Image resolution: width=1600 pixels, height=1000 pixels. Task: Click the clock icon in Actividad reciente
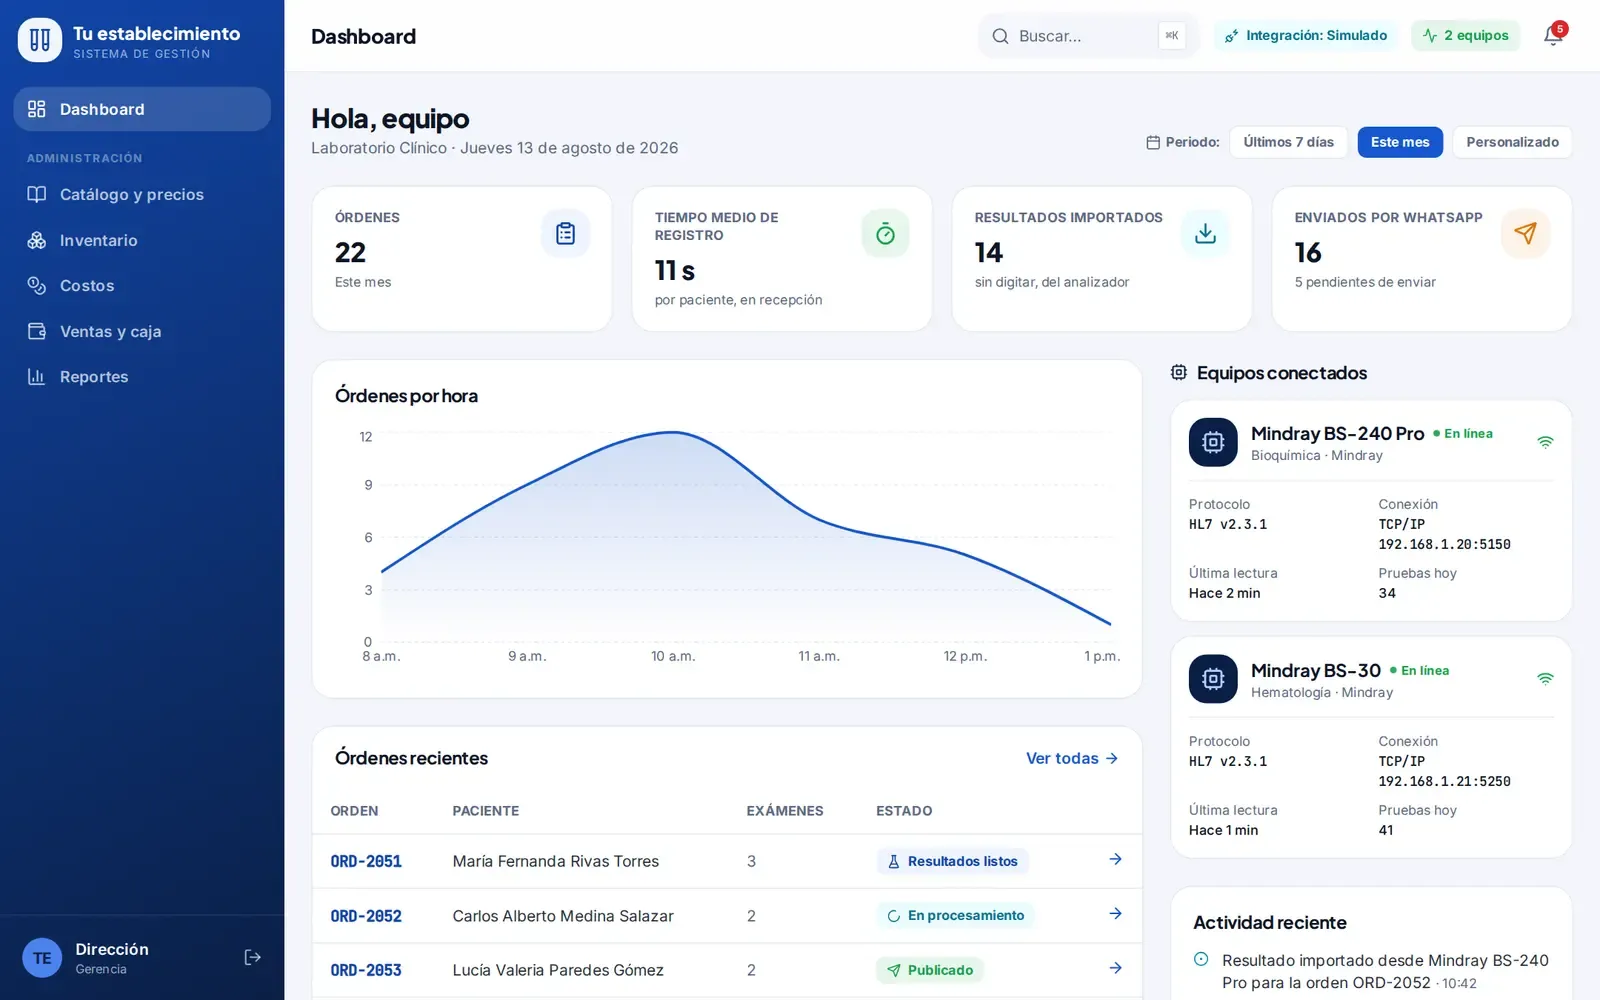(1201, 959)
